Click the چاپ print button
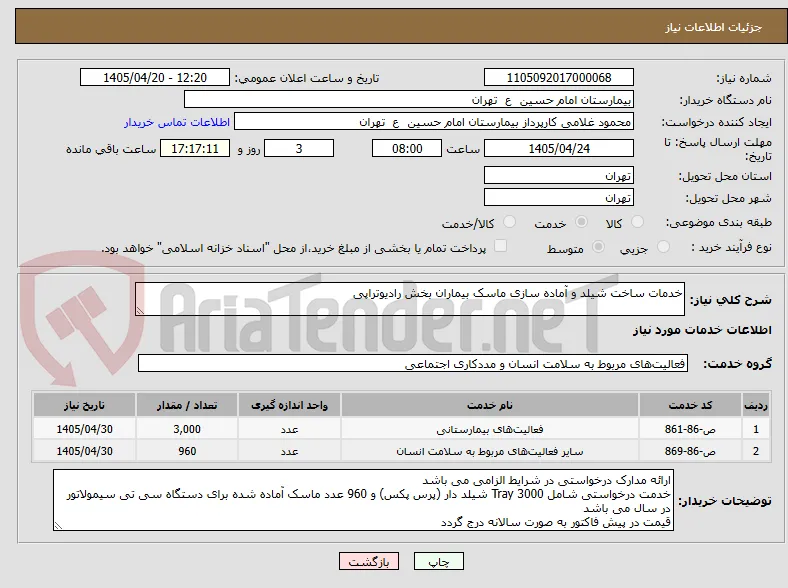Viewport: 788px width, 588px height. (x=439, y=561)
